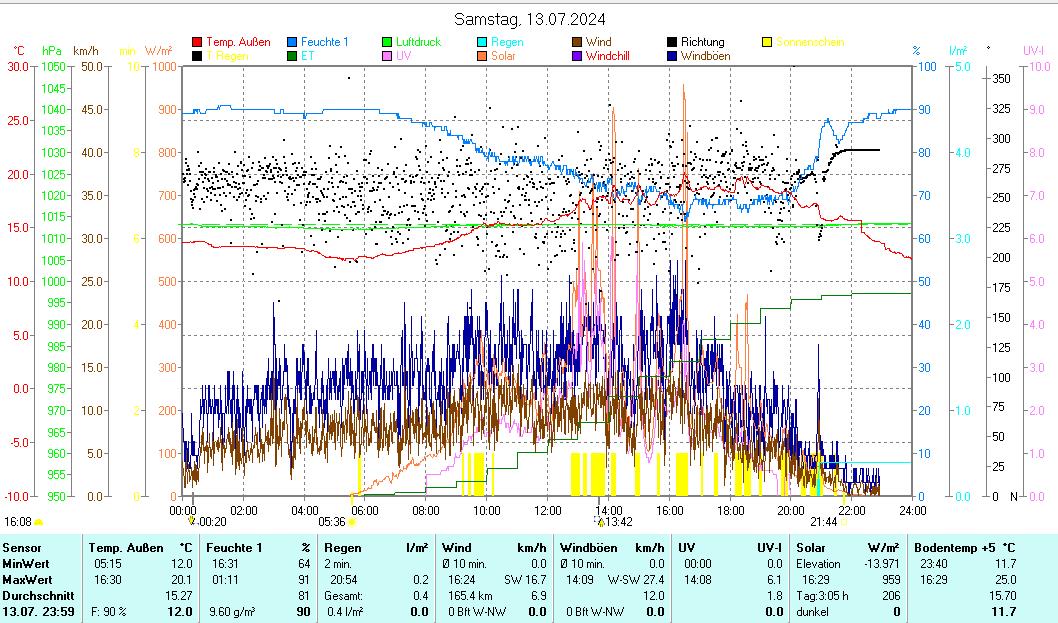
Task: Click the green Luftdruck legend swatch
Action: point(387,43)
